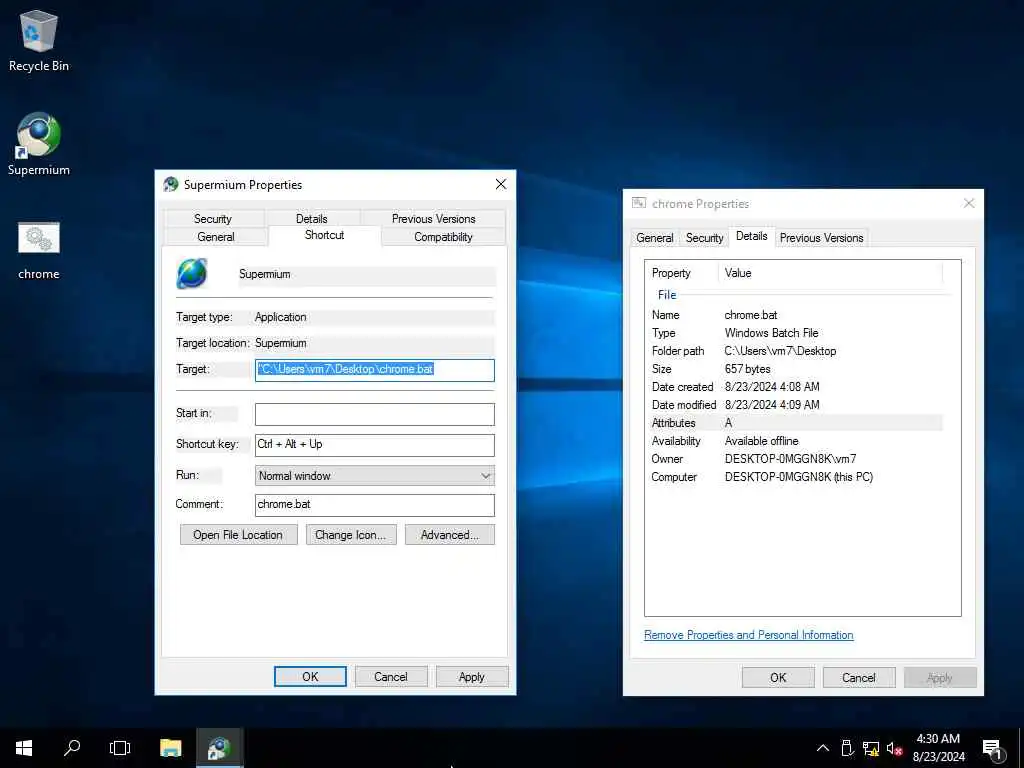Viewport: 1024px width, 768px height.
Task: Open Task View from the taskbar
Action: (120, 748)
